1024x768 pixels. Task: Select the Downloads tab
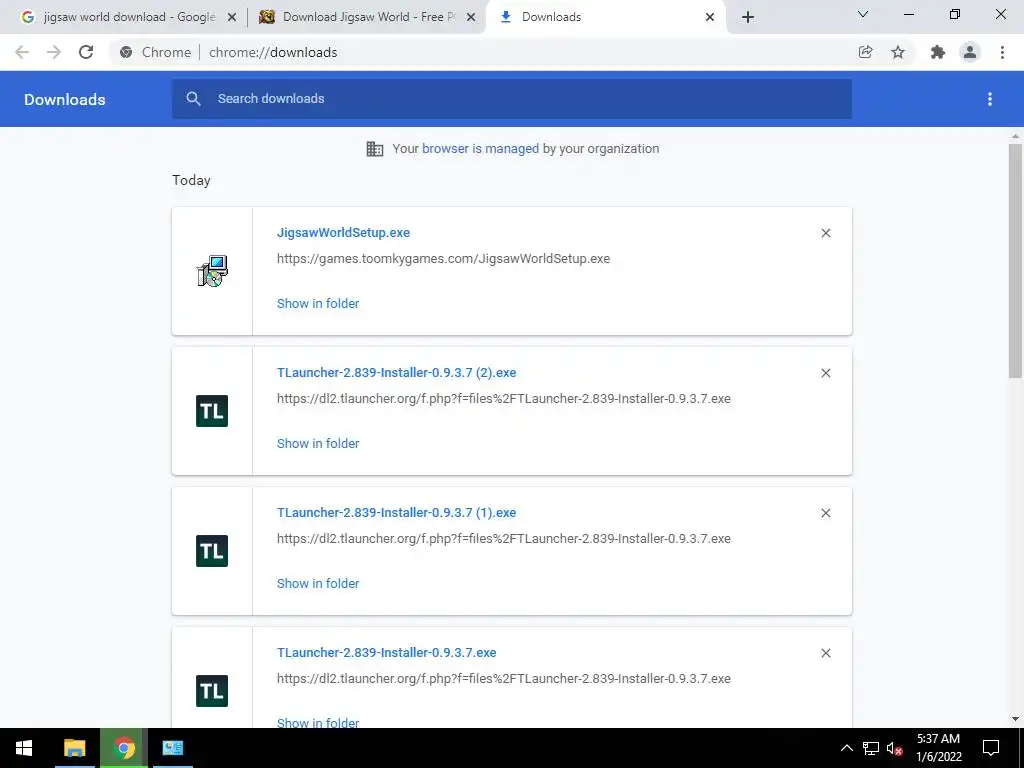604,17
